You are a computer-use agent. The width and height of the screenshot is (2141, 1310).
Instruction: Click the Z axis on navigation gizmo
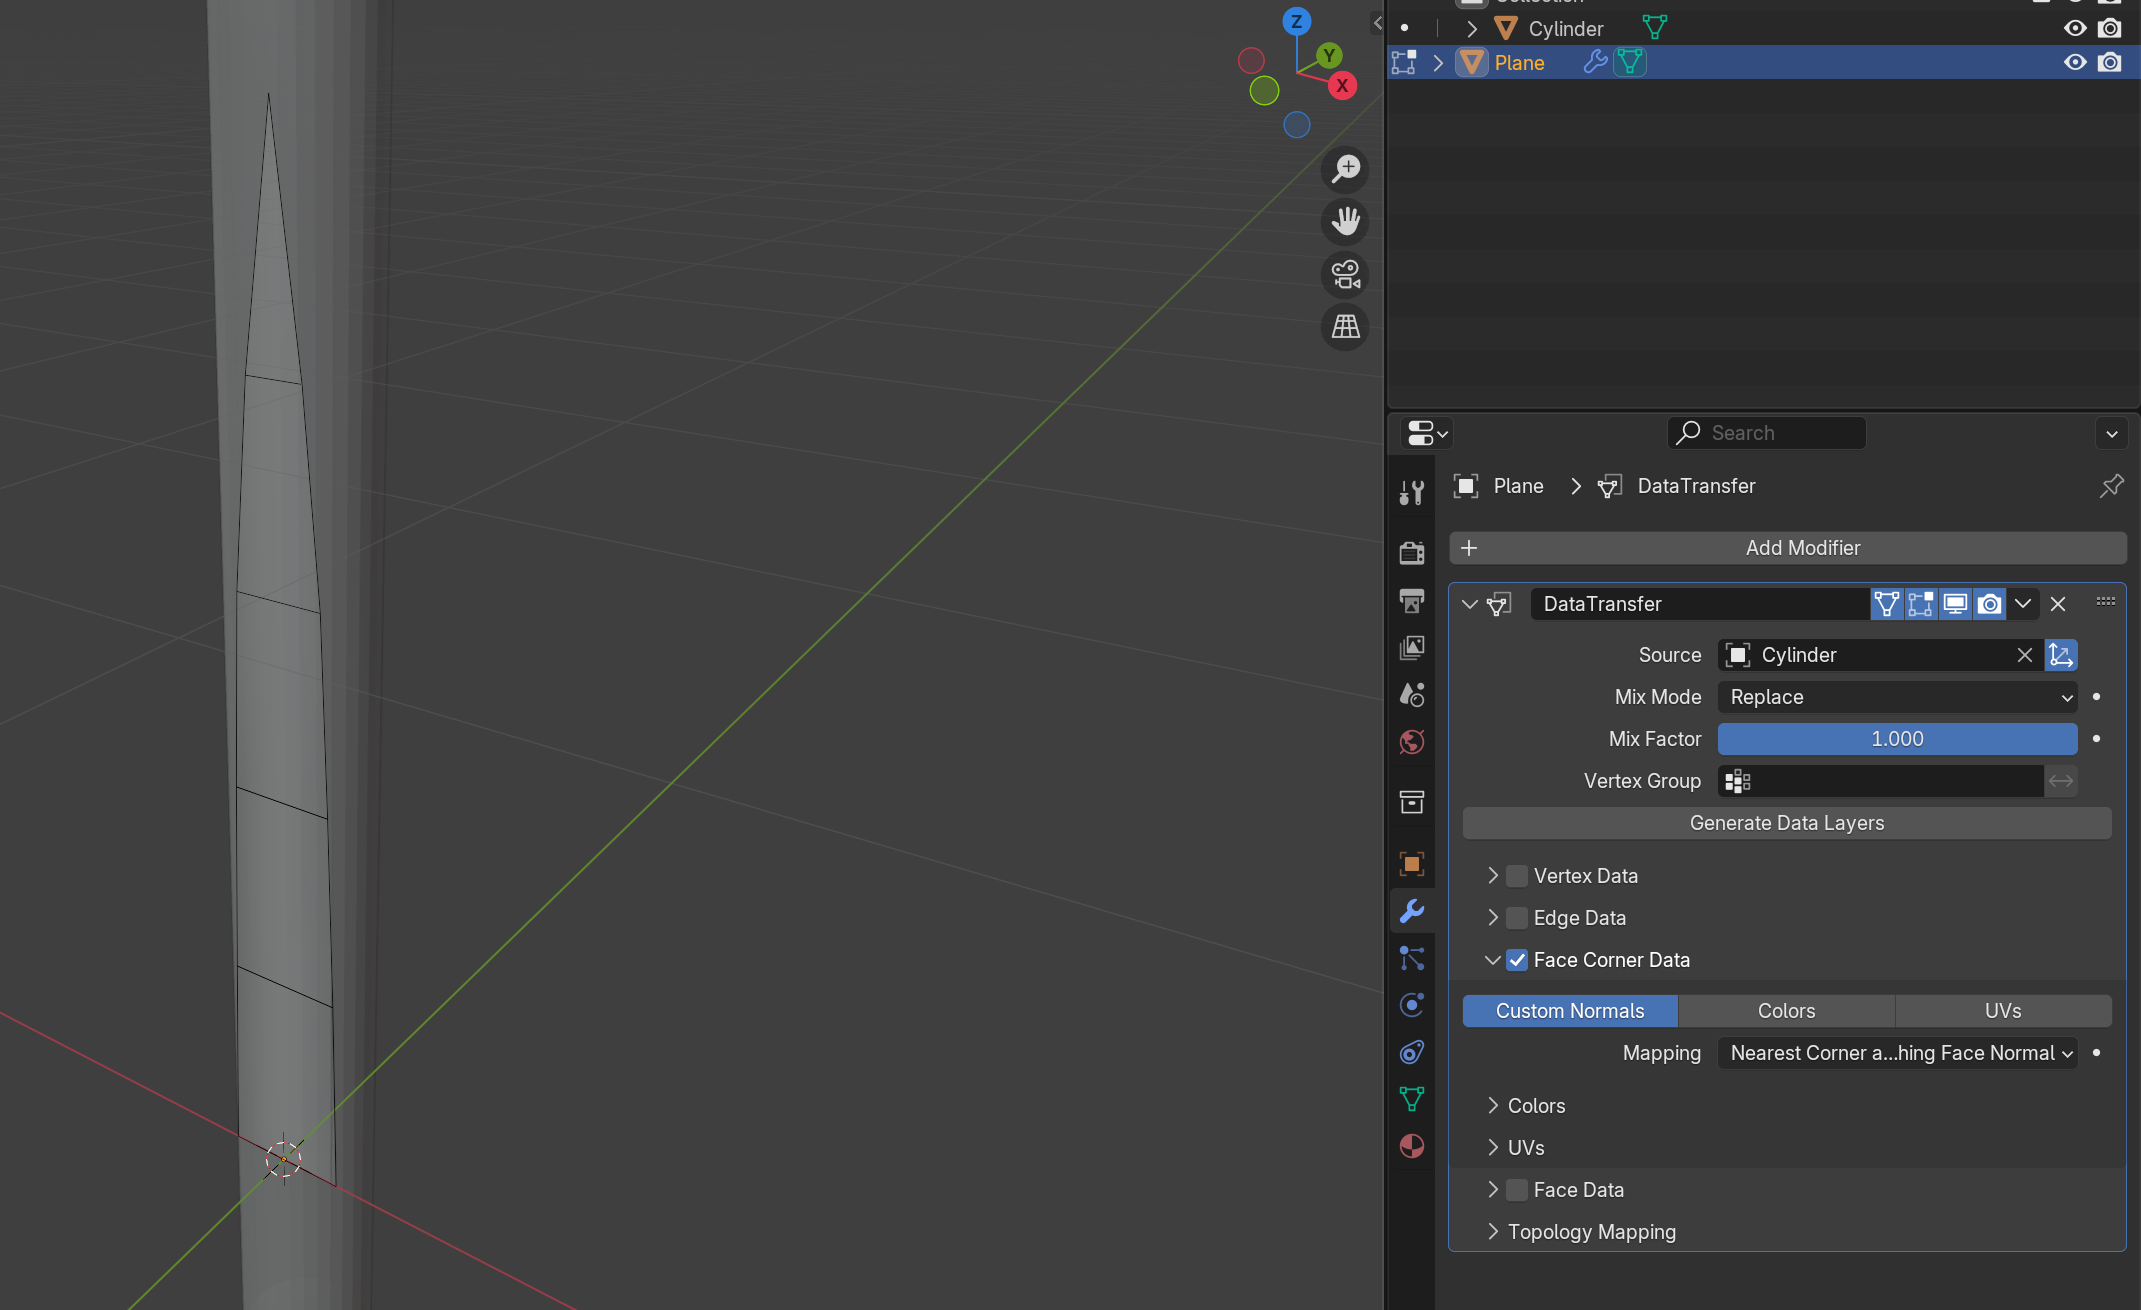tap(1296, 21)
